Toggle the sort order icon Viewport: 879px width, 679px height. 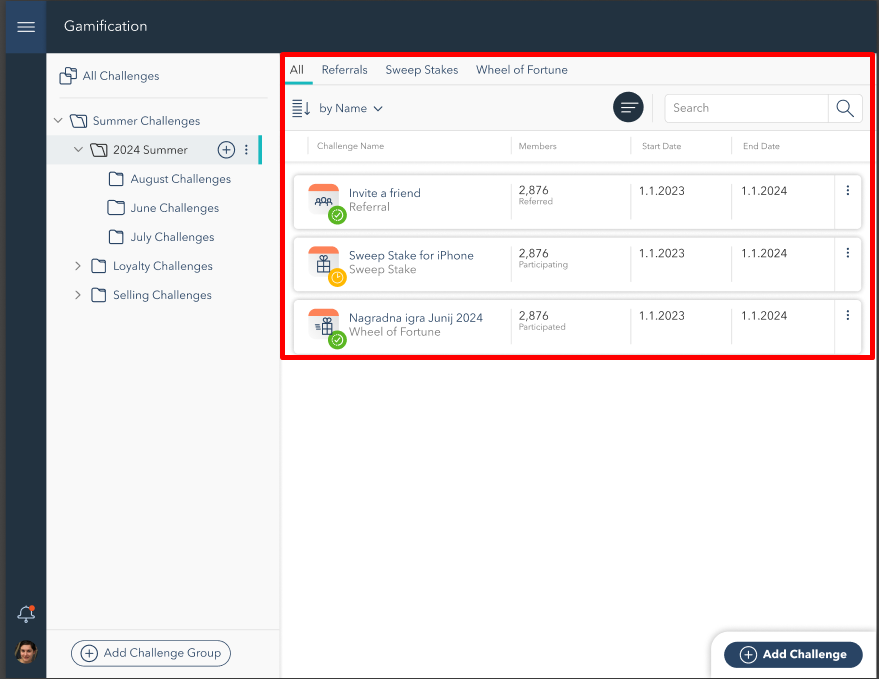(x=301, y=108)
